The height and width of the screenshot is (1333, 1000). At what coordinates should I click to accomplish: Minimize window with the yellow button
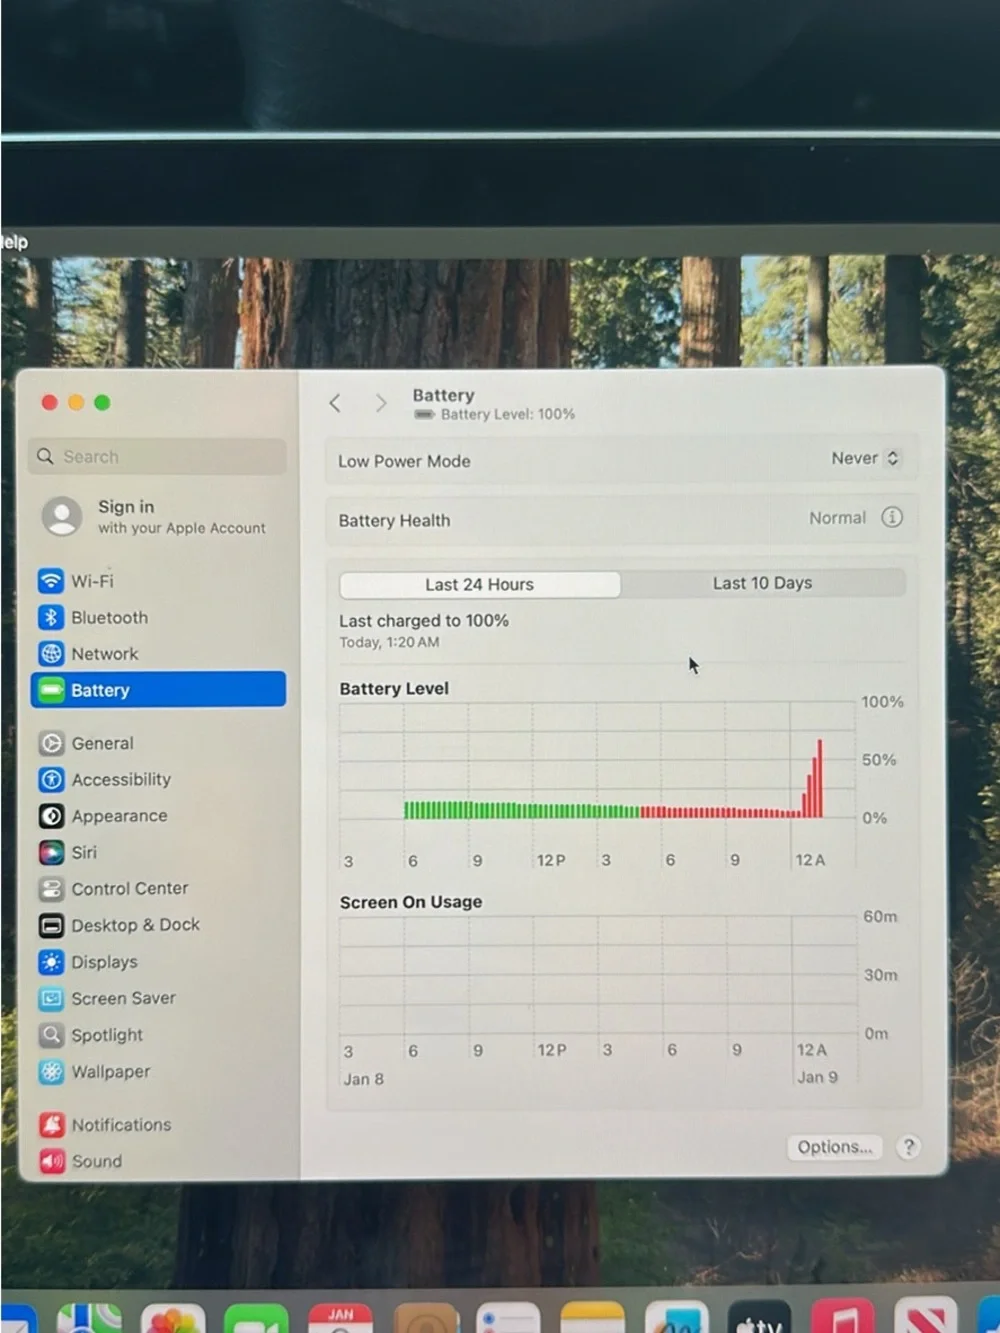(x=76, y=402)
